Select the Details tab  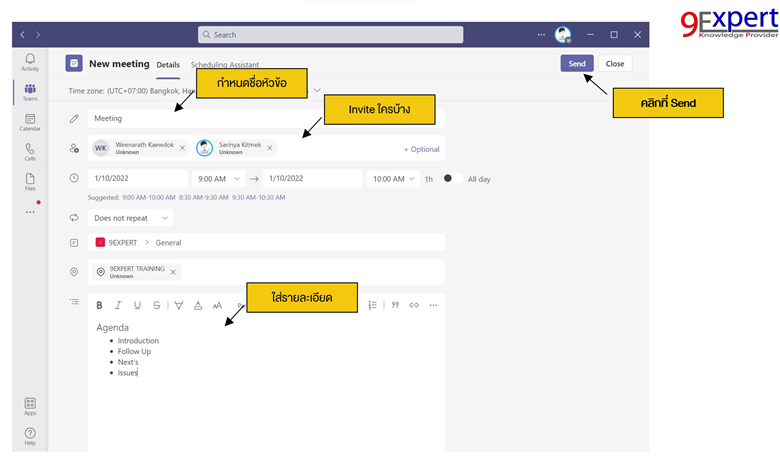point(168,65)
